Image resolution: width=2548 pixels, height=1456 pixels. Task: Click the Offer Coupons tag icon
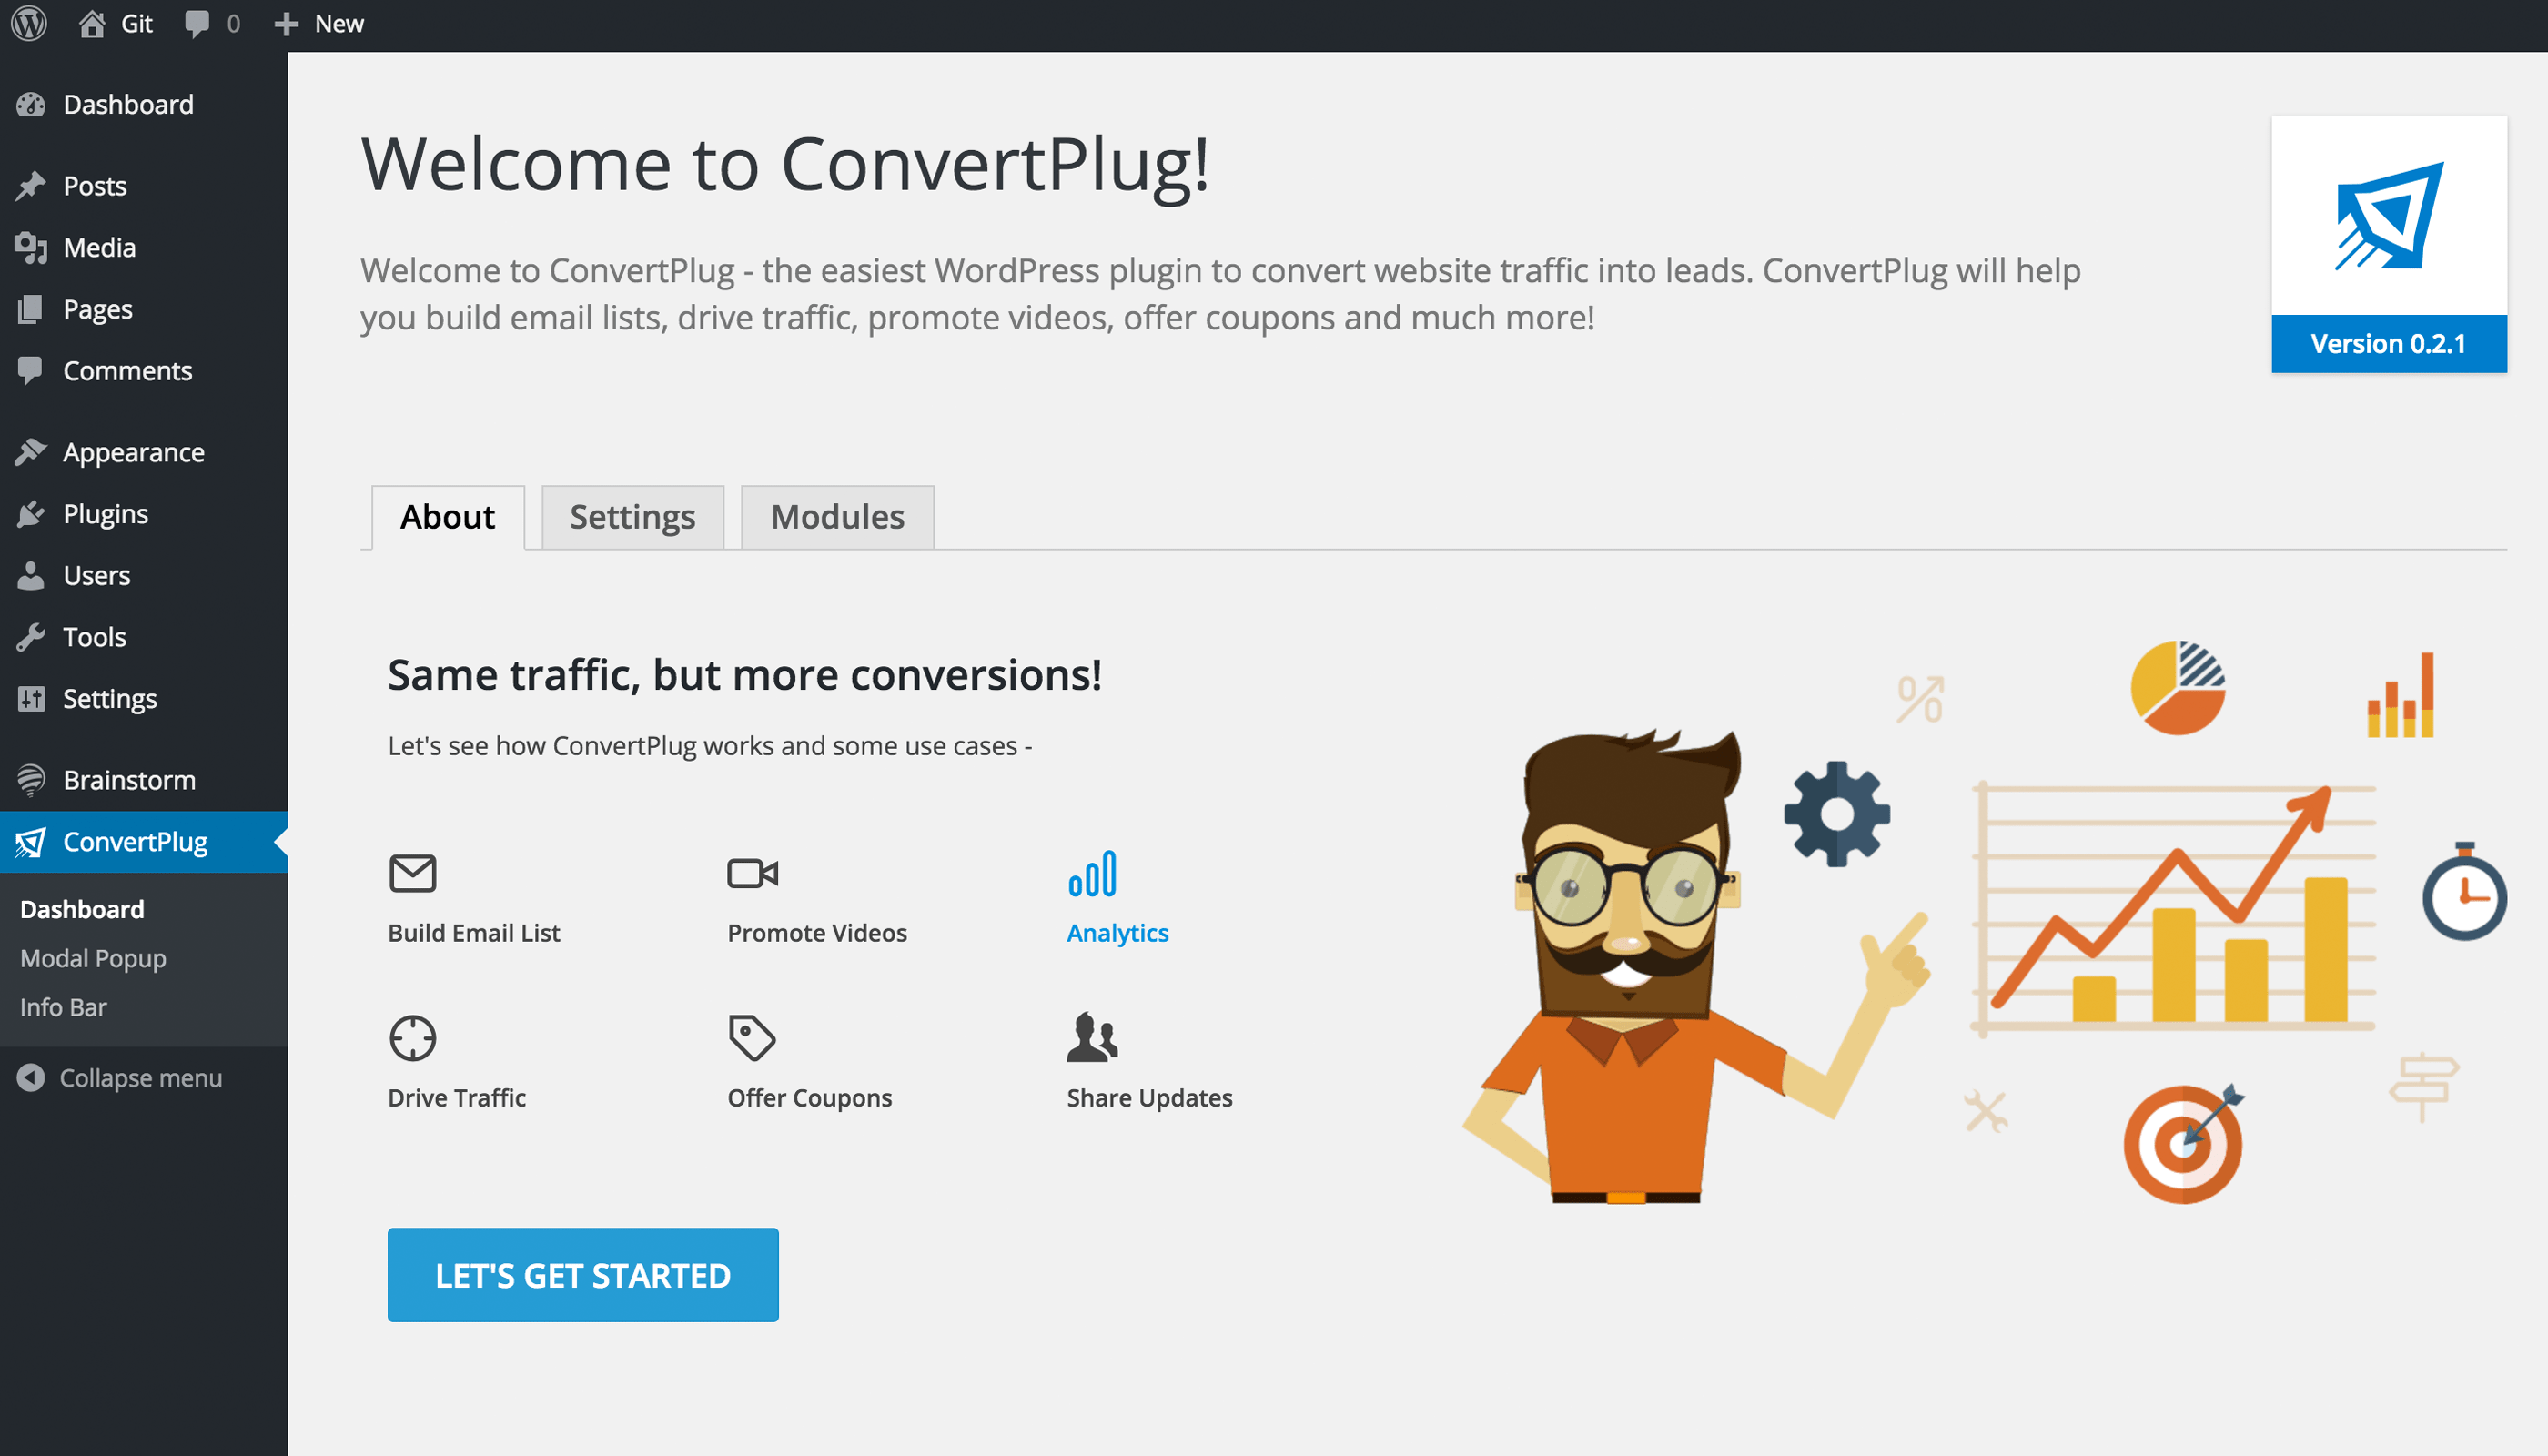(x=752, y=1038)
